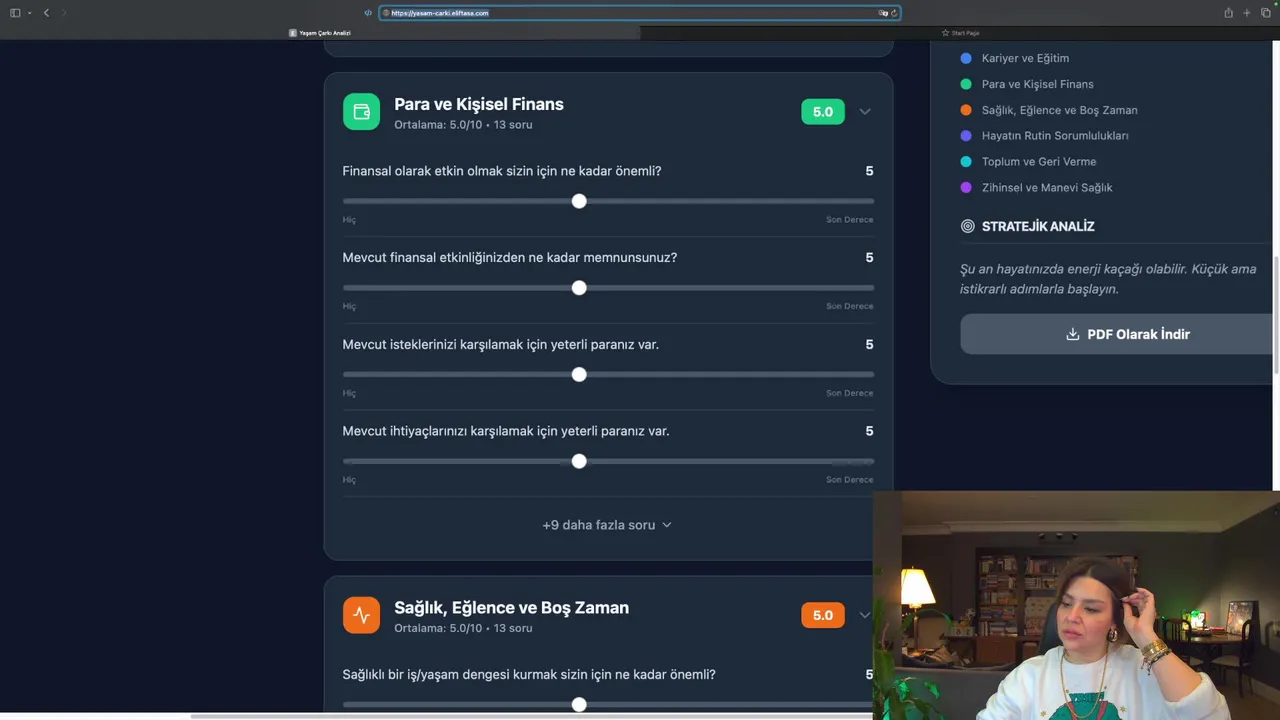
Task: Click the site settings icon in the address bar
Action: [x=386, y=13]
